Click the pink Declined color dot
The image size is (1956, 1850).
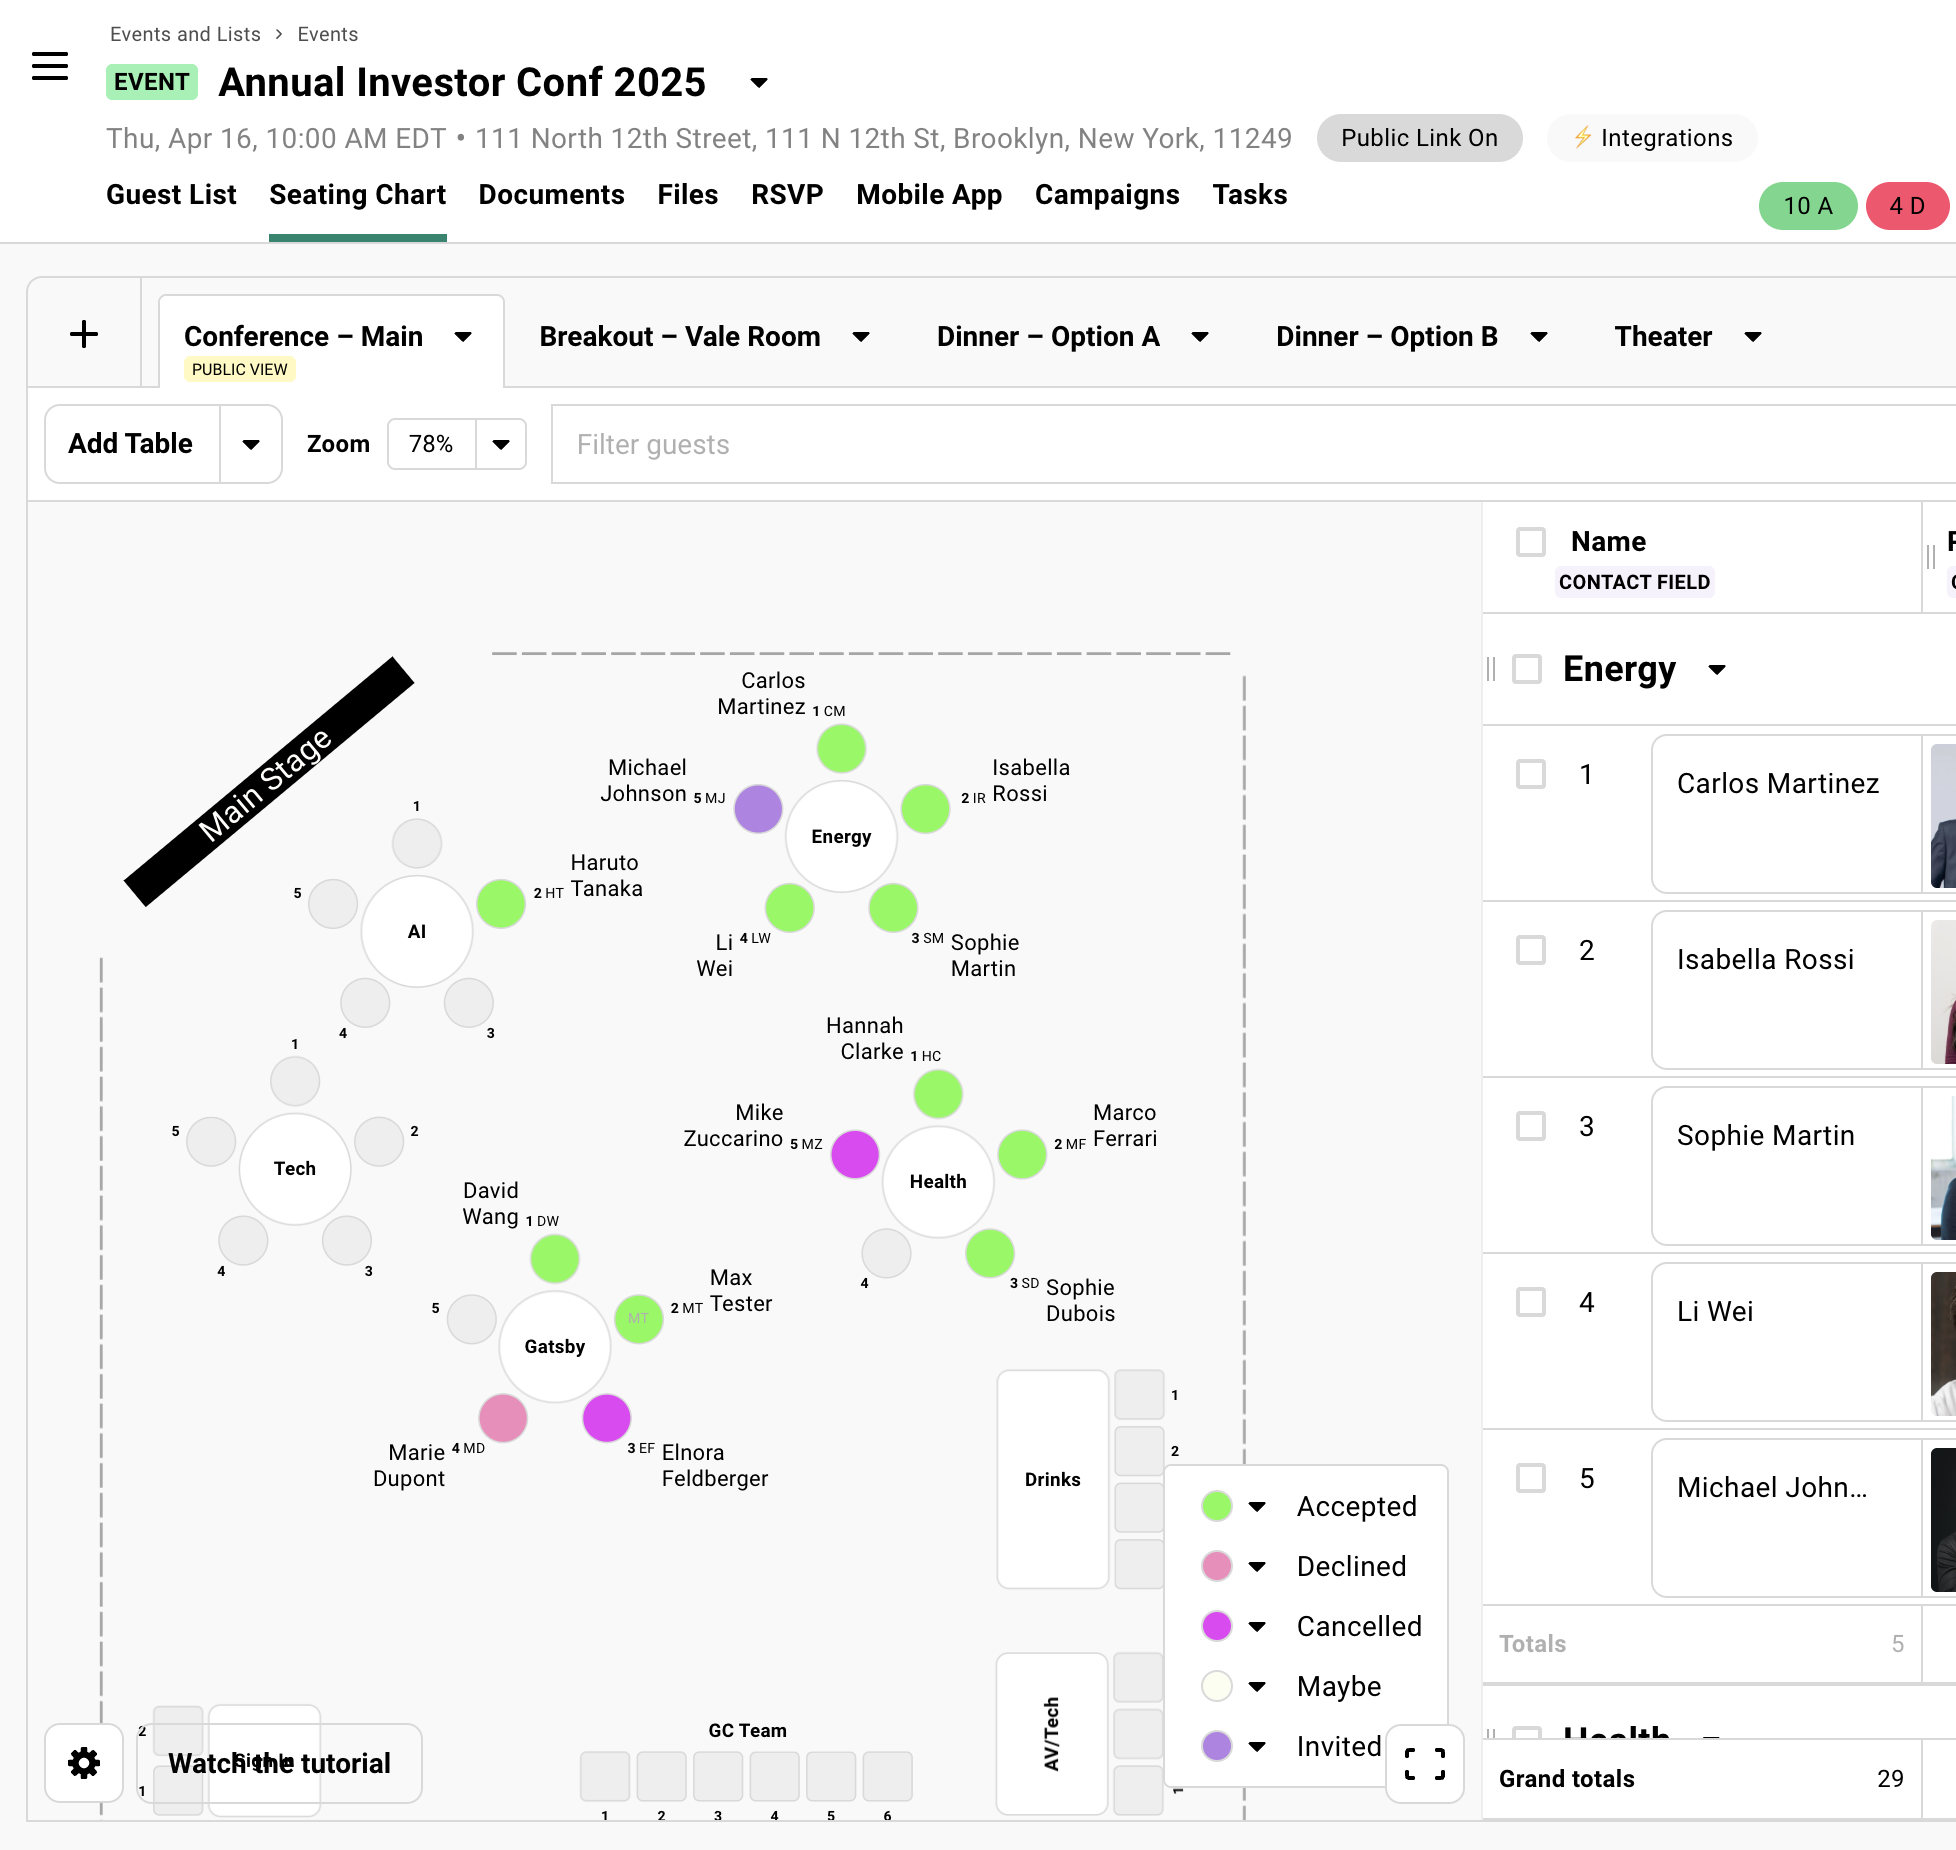(x=1216, y=1566)
